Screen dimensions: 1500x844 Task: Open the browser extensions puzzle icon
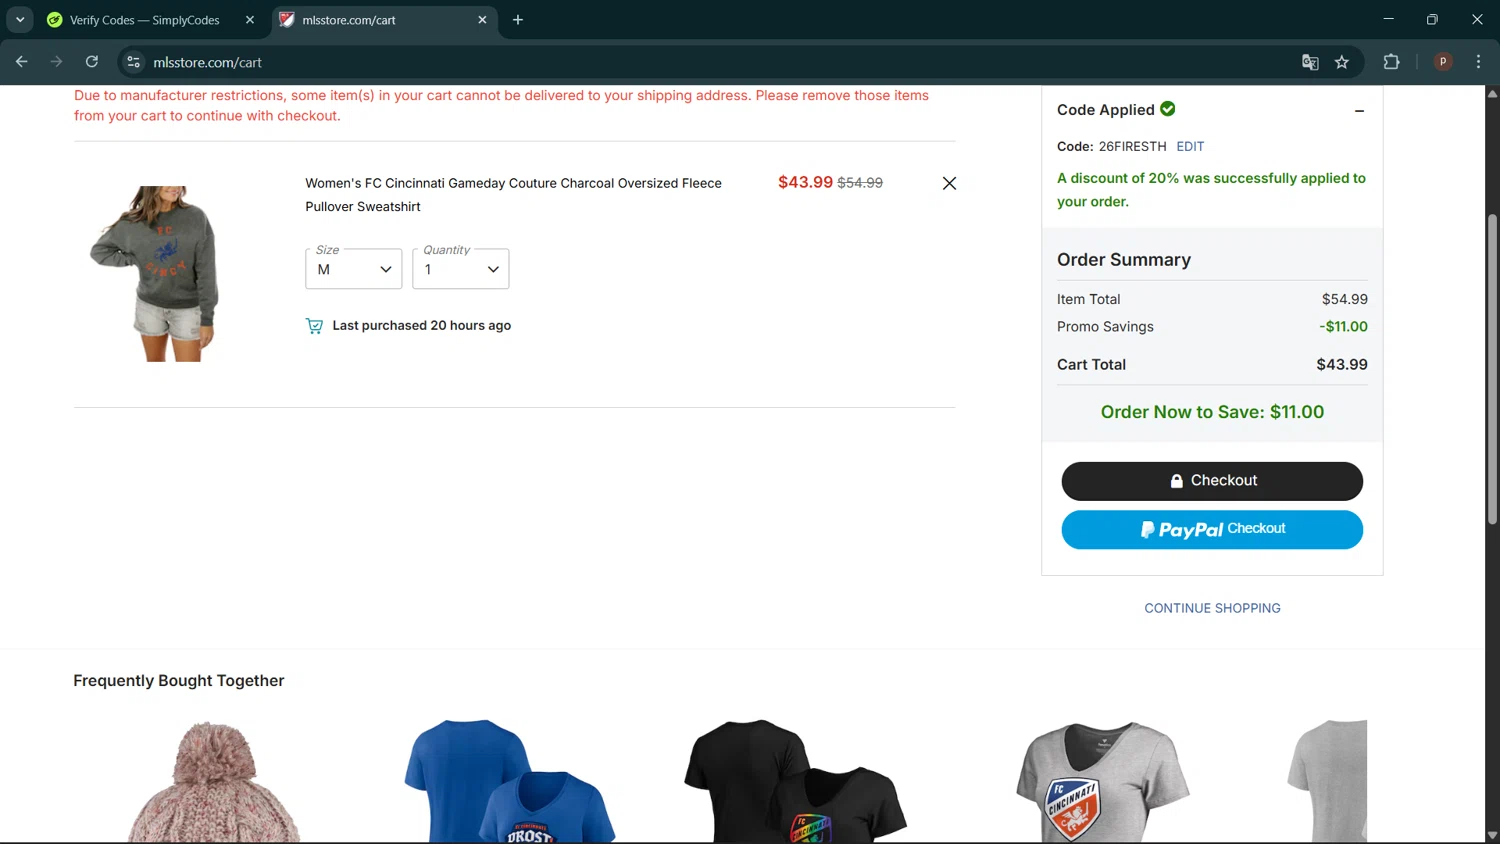click(x=1391, y=62)
